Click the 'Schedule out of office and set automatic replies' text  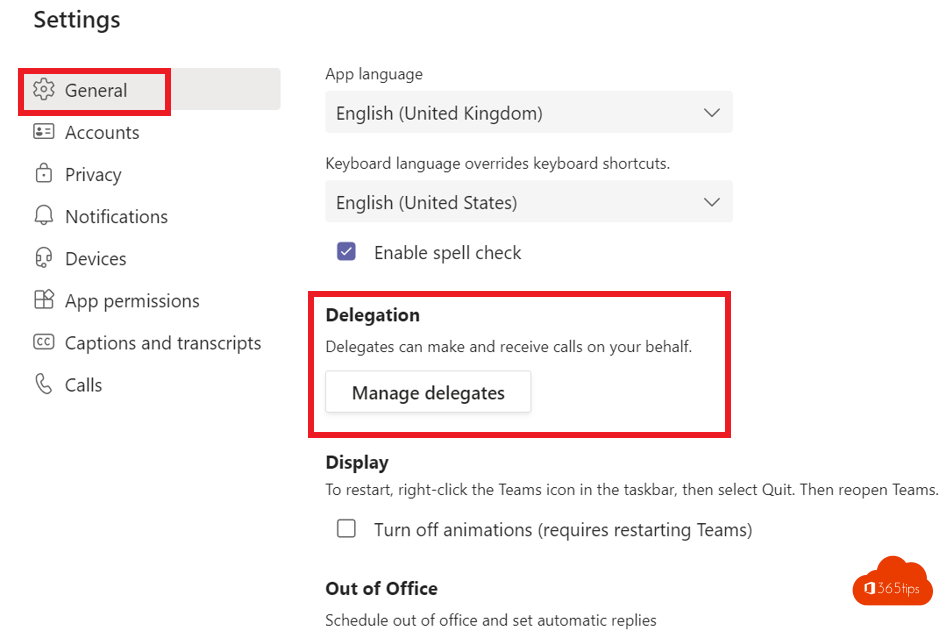point(491,620)
